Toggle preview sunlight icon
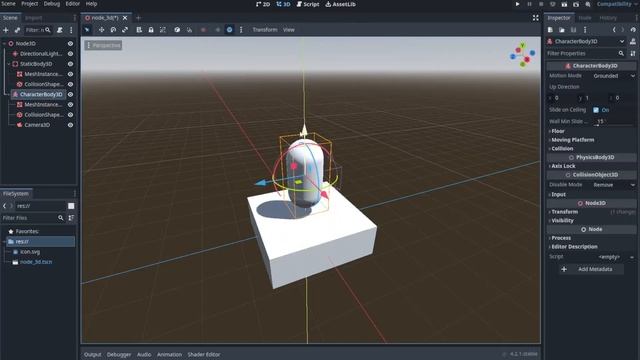Screen dimensions: 640x360 pyautogui.click(x=203, y=30)
